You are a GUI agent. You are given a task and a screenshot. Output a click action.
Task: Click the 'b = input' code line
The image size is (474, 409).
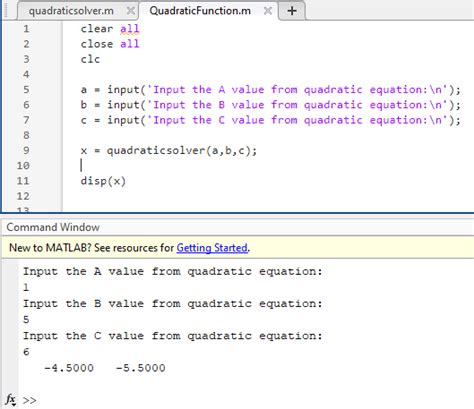[270, 105]
